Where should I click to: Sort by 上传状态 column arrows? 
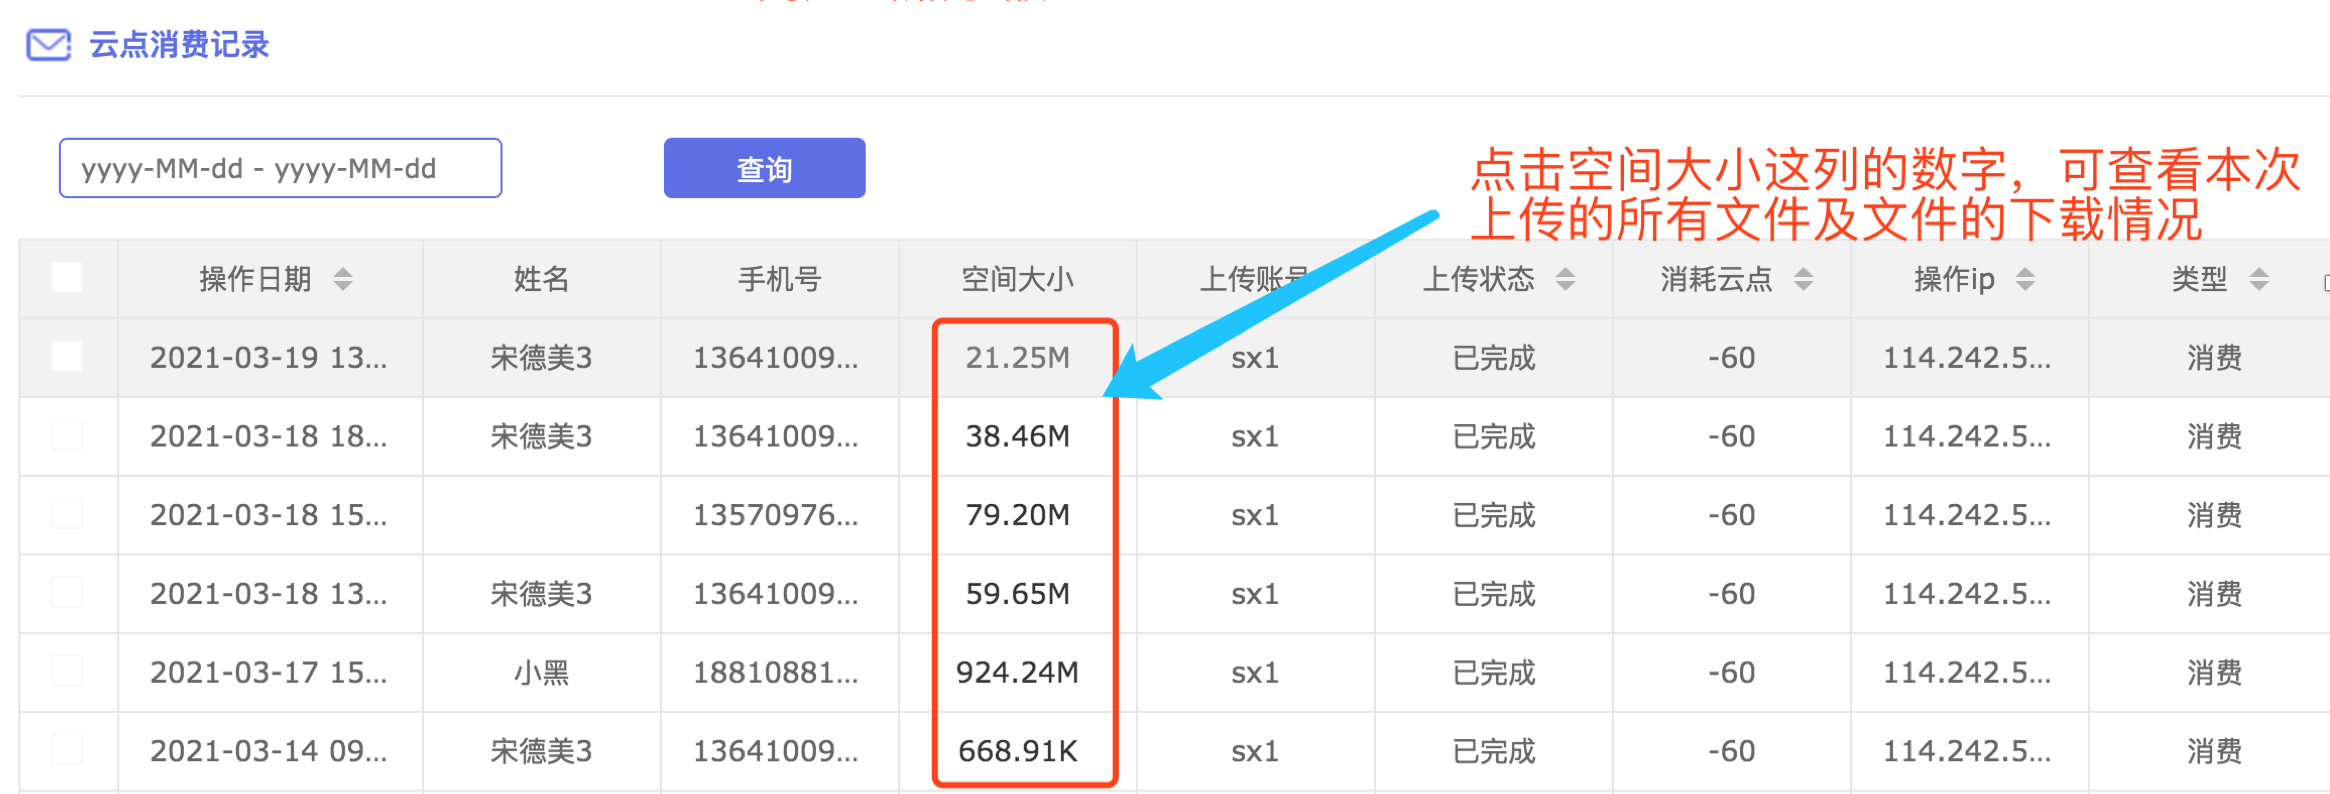click(x=1565, y=279)
